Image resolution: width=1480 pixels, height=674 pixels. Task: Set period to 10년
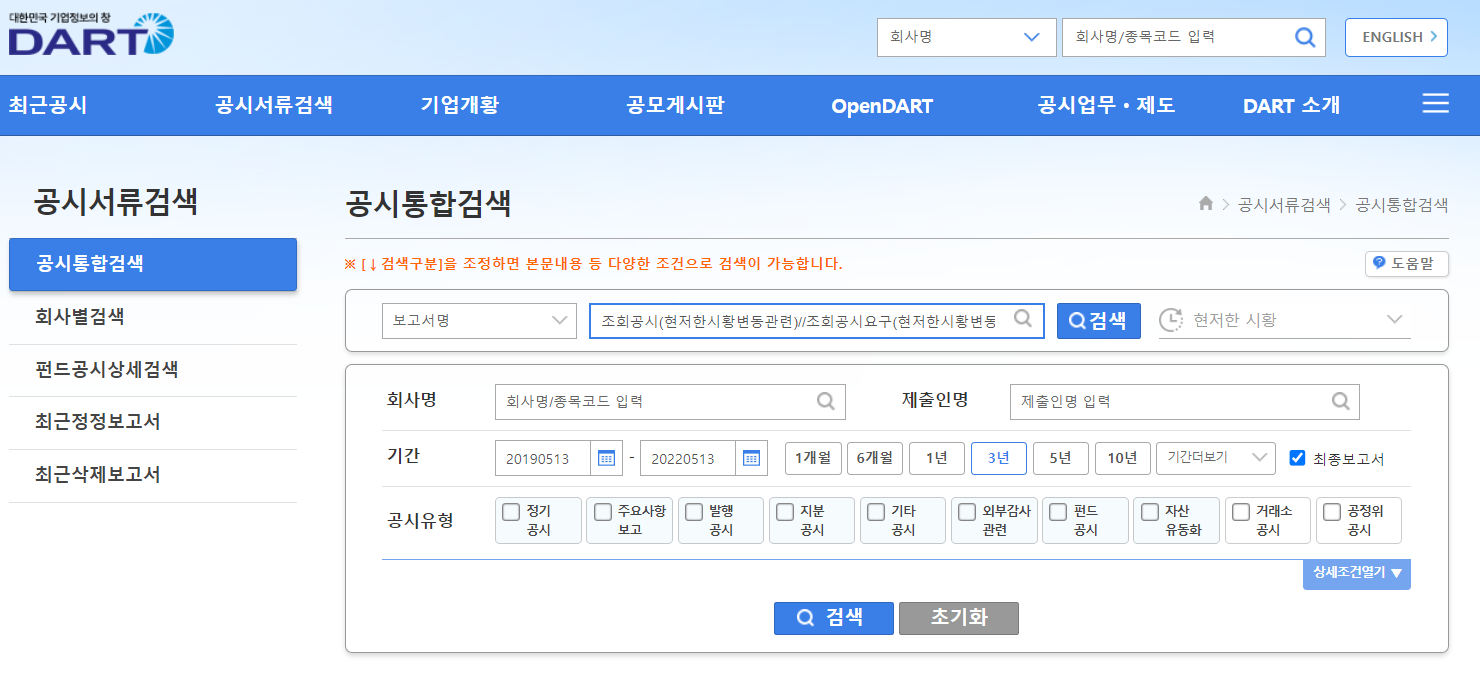pyautogui.click(x=1123, y=458)
